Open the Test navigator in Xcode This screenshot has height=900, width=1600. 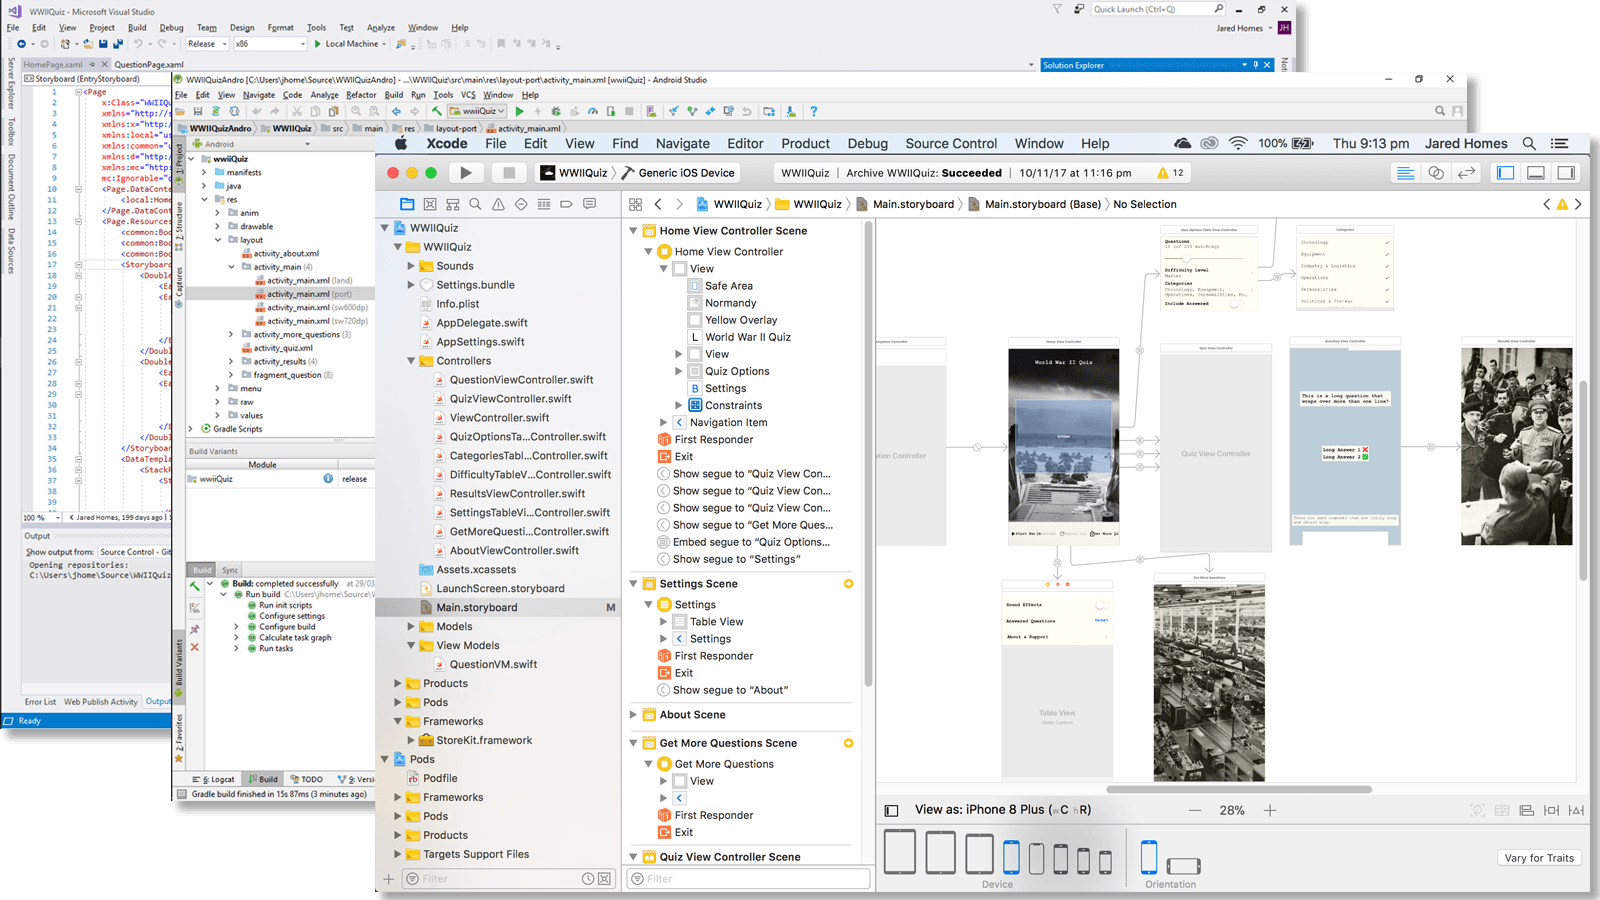pyautogui.click(x=521, y=204)
